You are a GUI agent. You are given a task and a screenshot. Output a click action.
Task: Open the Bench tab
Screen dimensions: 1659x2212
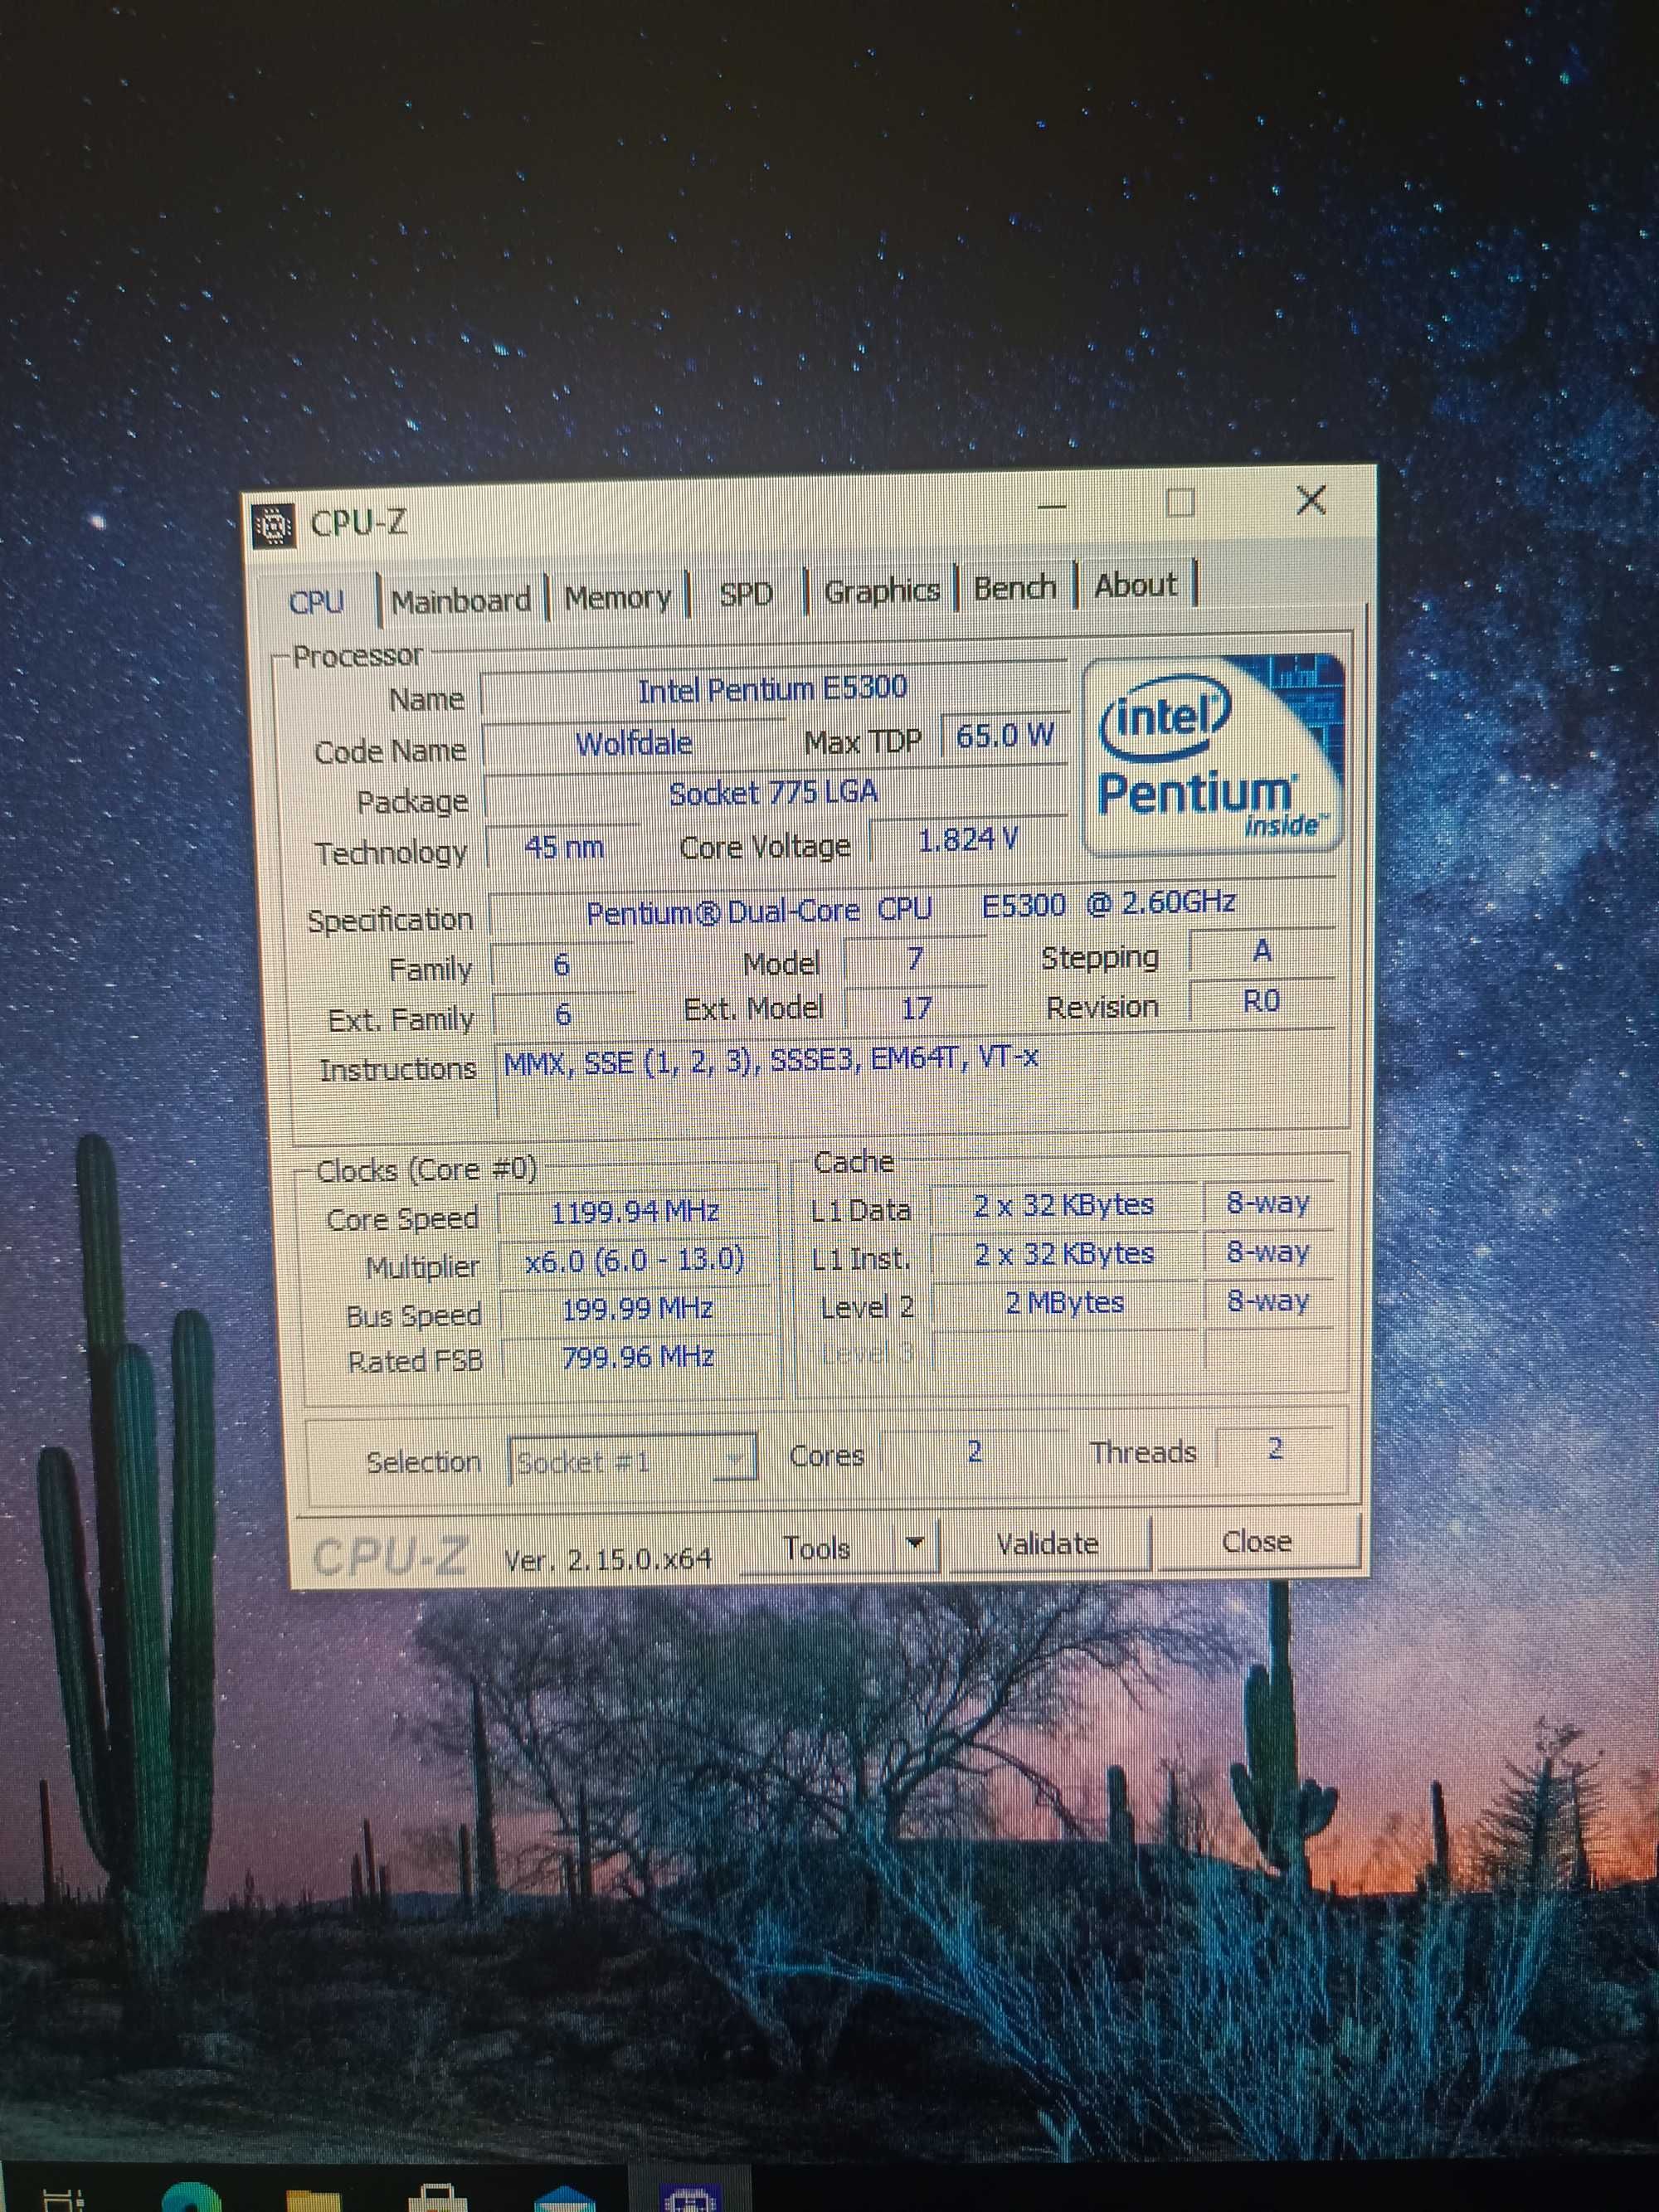click(x=1015, y=587)
